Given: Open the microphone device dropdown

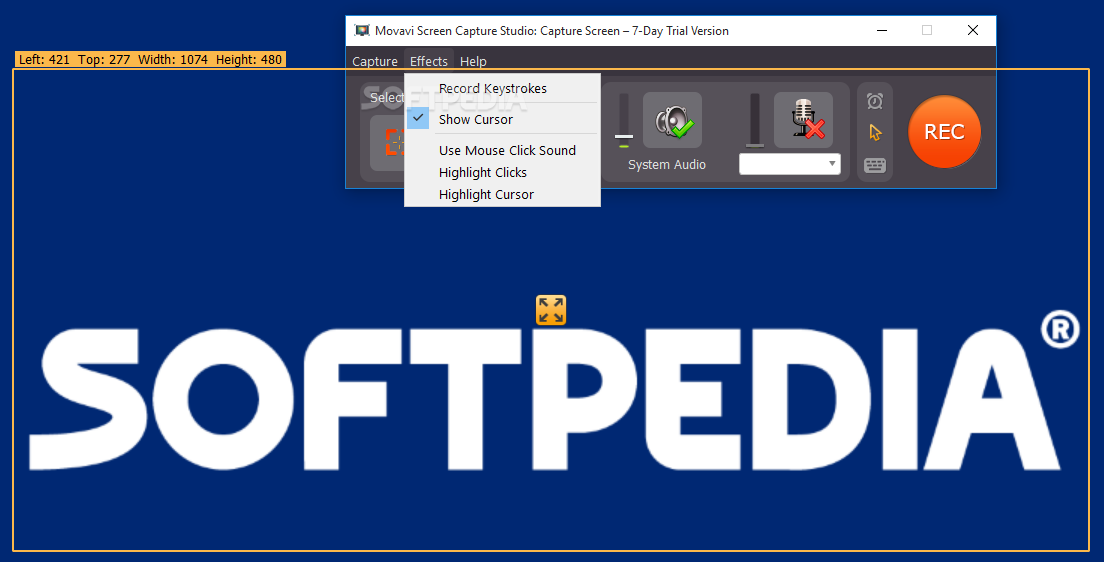Looking at the screenshot, I should (x=789, y=164).
